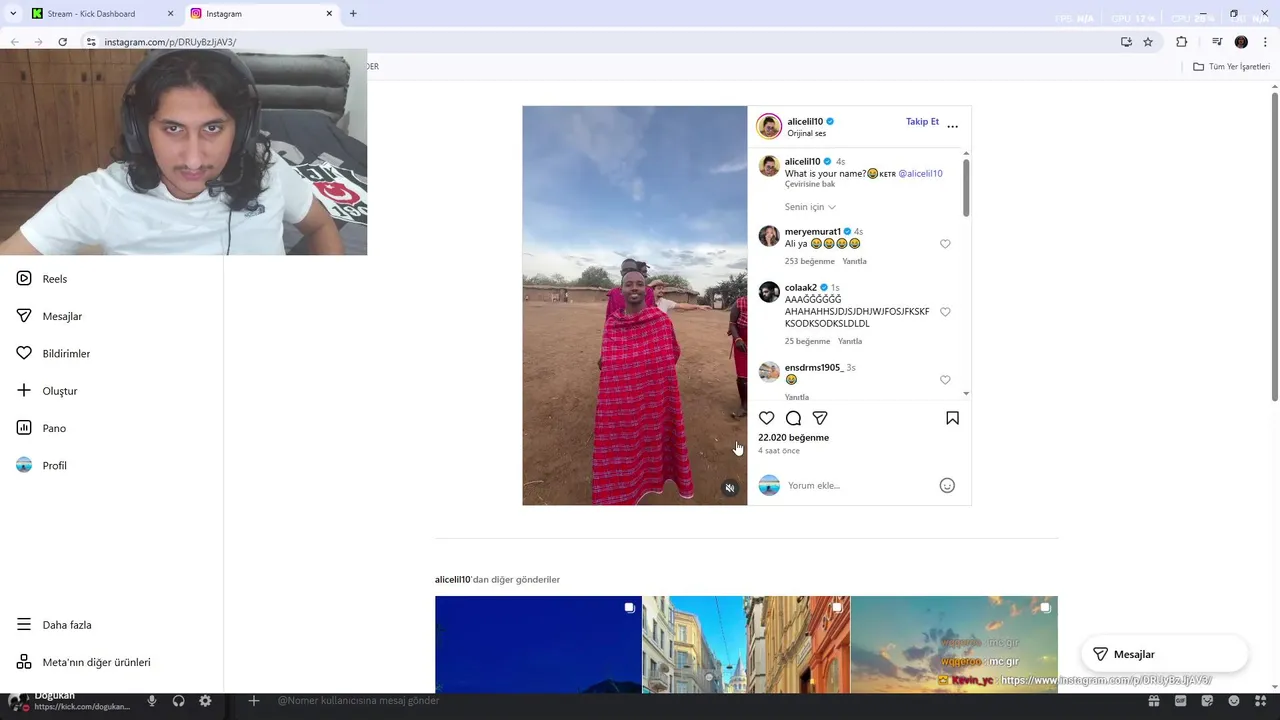Open the three-dot post options menu
The image size is (1280, 720).
point(952,126)
